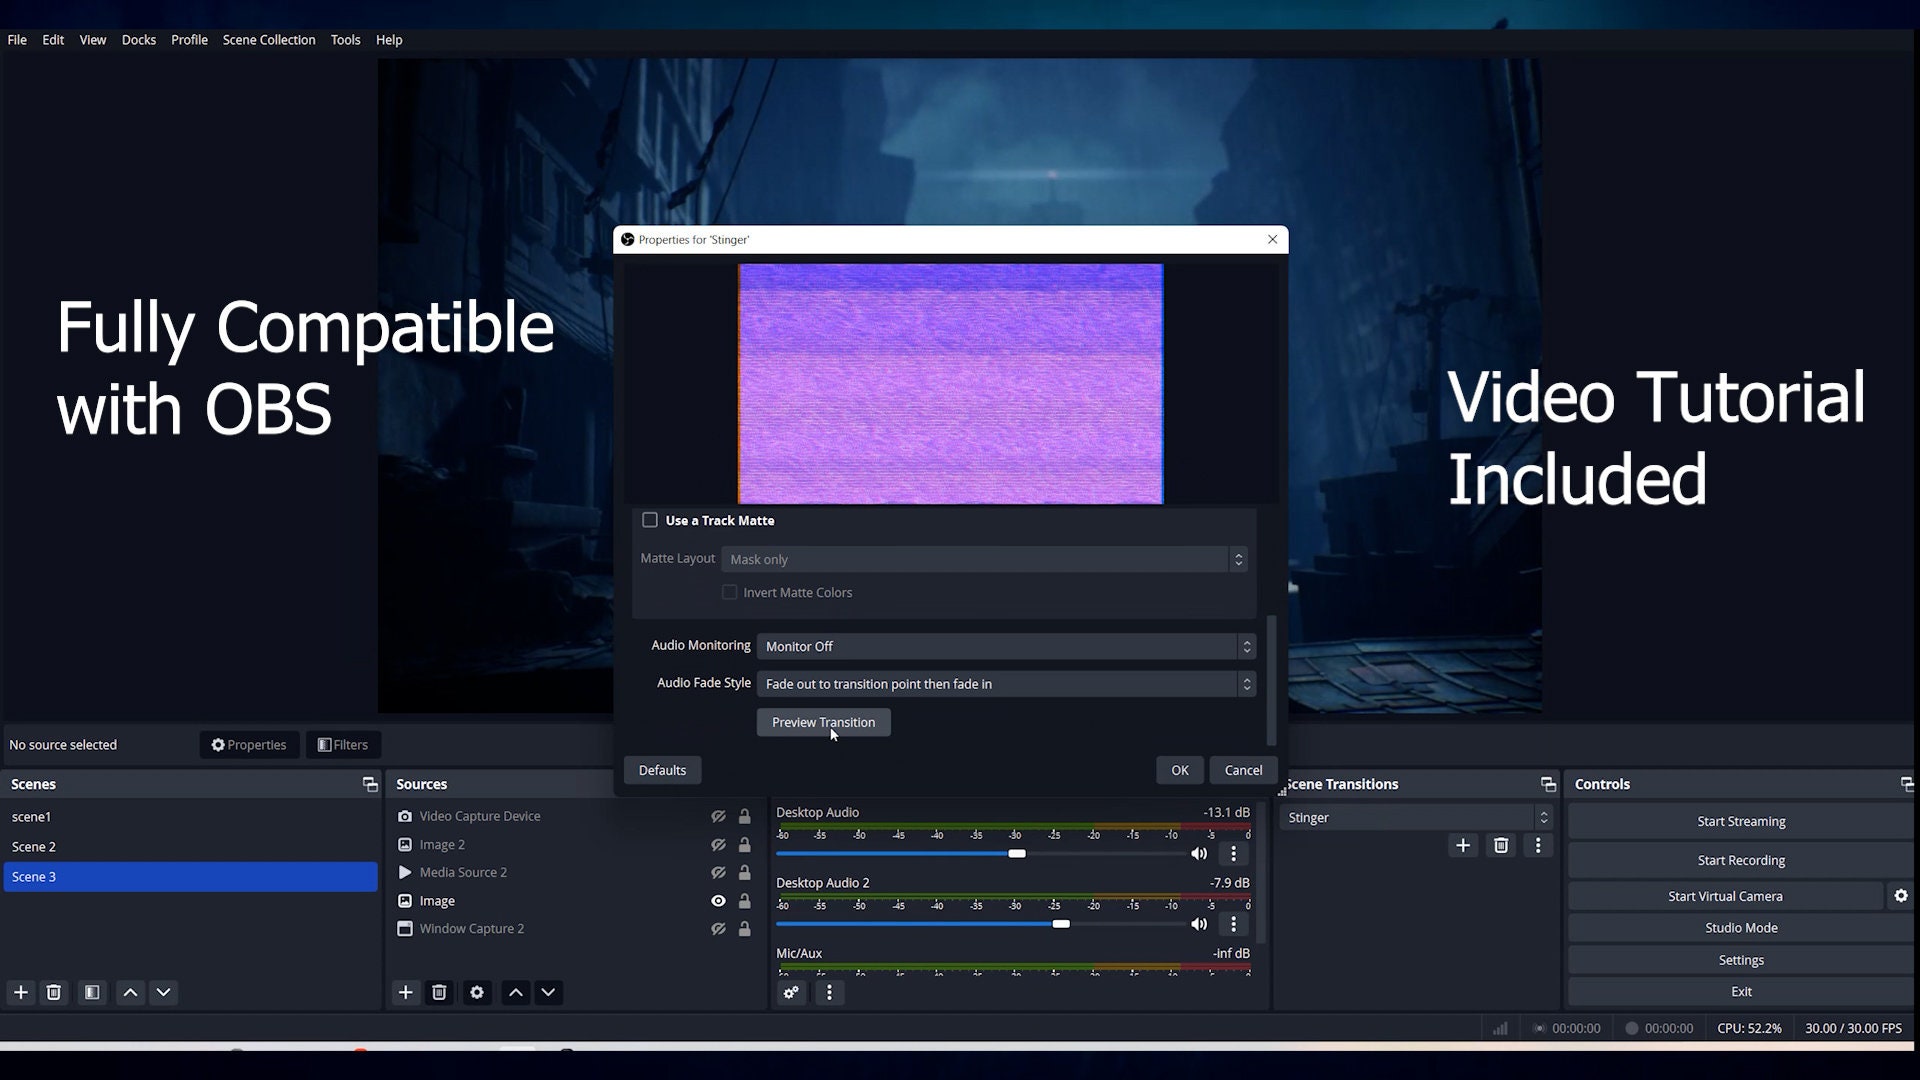
Task: Tick the Invert Matte Colors checkbox
Action: 730,592
